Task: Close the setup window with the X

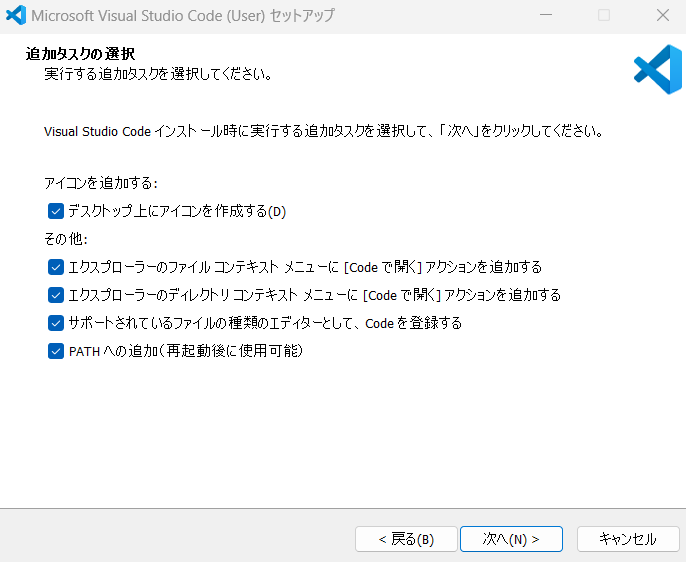Action: (x=663, y=15)
